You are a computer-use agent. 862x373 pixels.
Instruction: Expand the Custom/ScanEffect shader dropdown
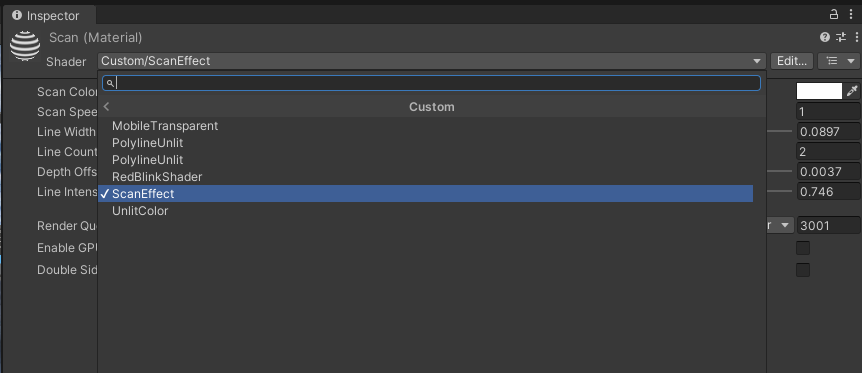pos(432,61)
